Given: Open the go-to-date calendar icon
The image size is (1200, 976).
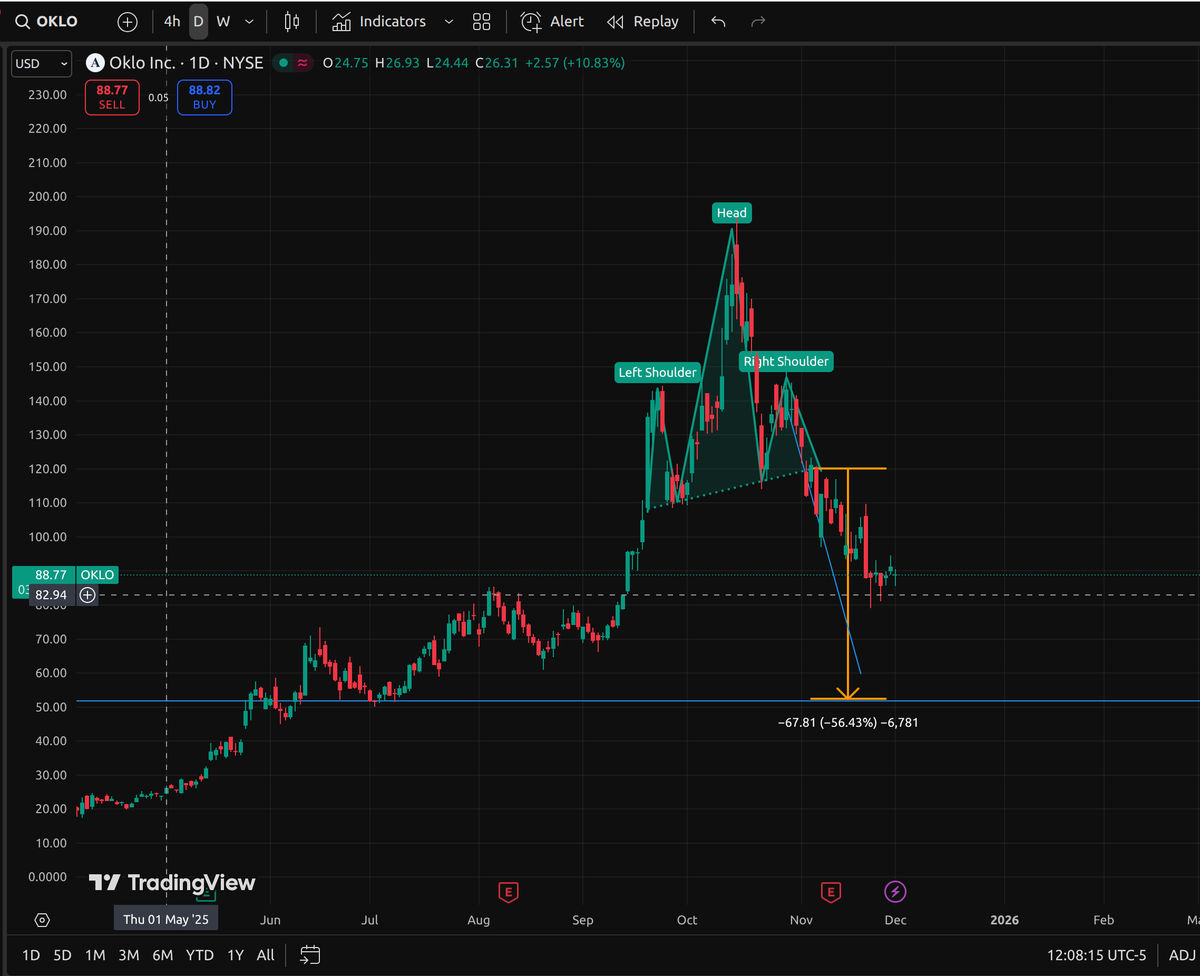Looking at the screenshot, I should pos(309,955).
